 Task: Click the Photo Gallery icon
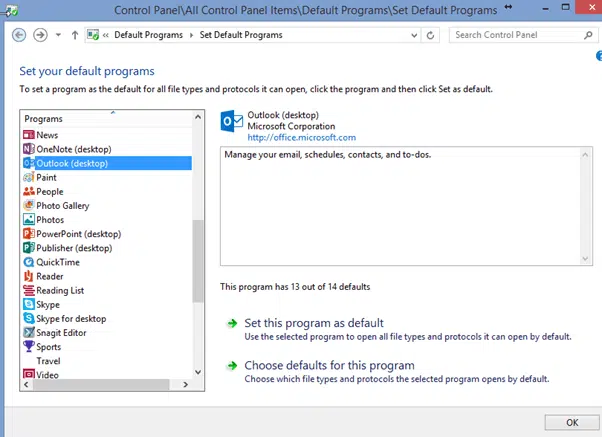tap(29, 205)
